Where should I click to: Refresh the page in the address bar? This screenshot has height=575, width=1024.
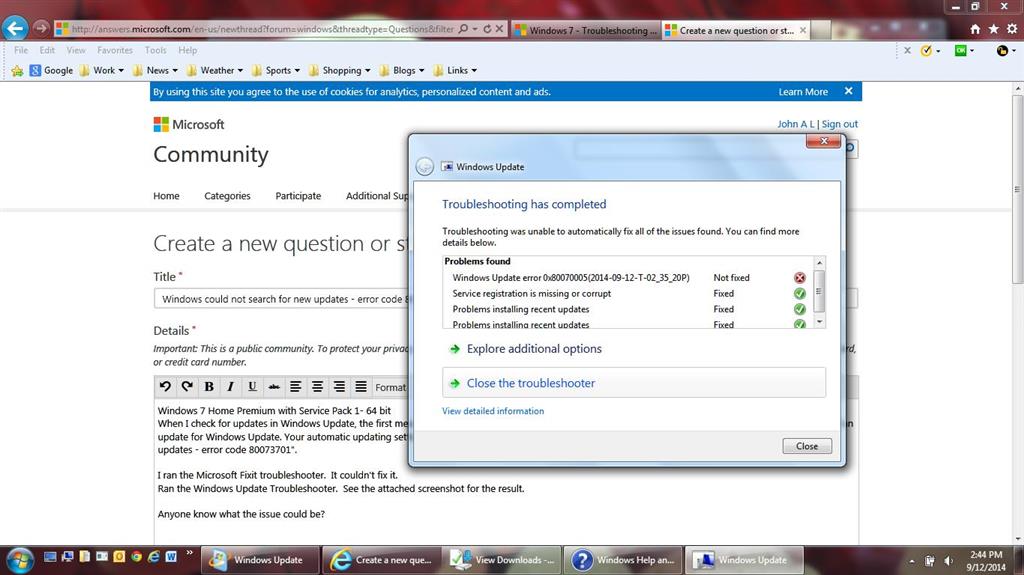(487, 29)
